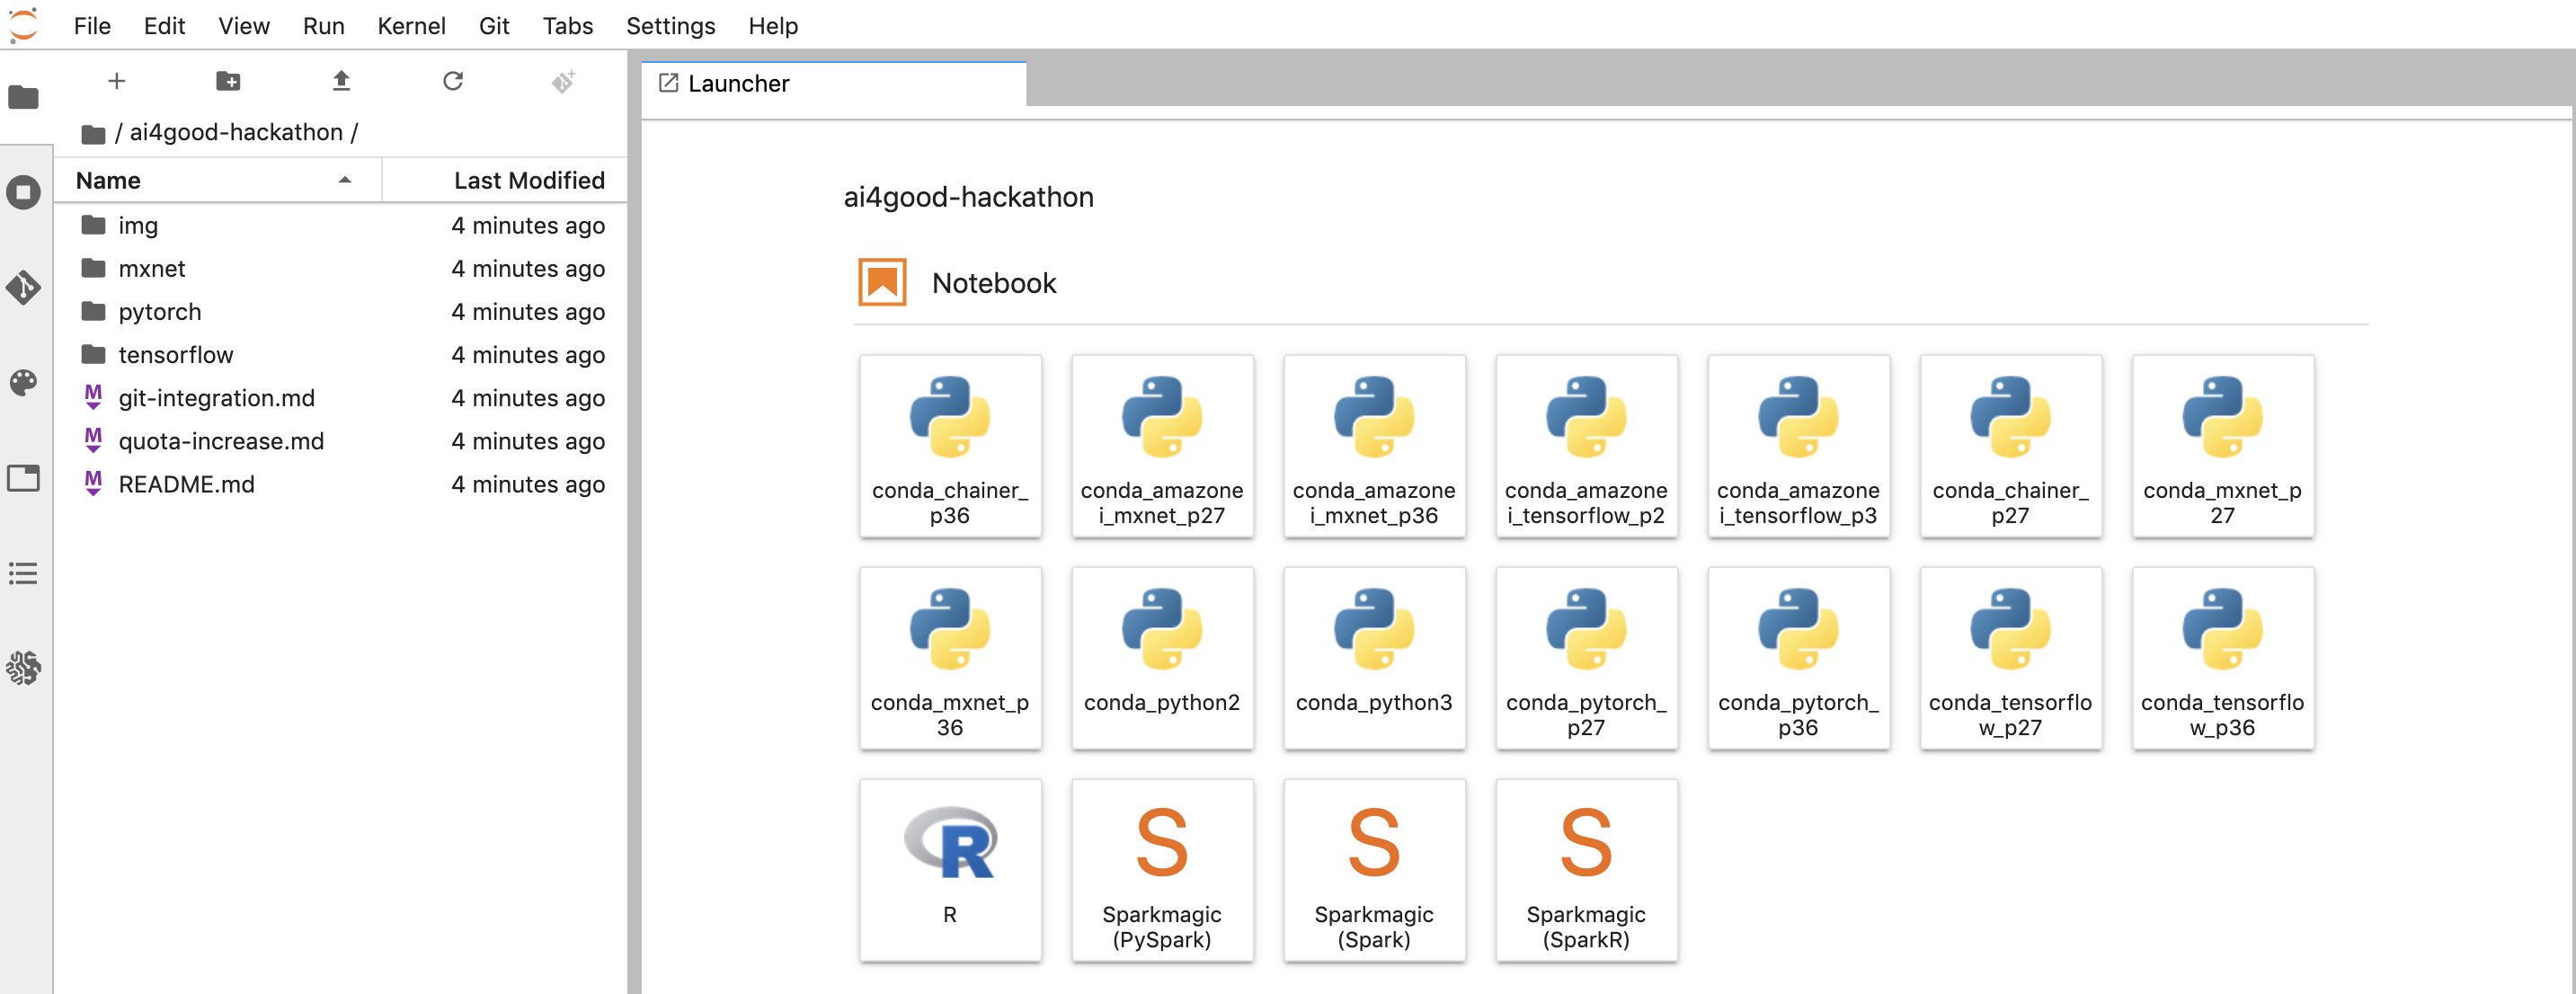The width and height of the screenshot is (2576, 994).
Task: Launch the R notebook kernel
Action: point(949,869)
